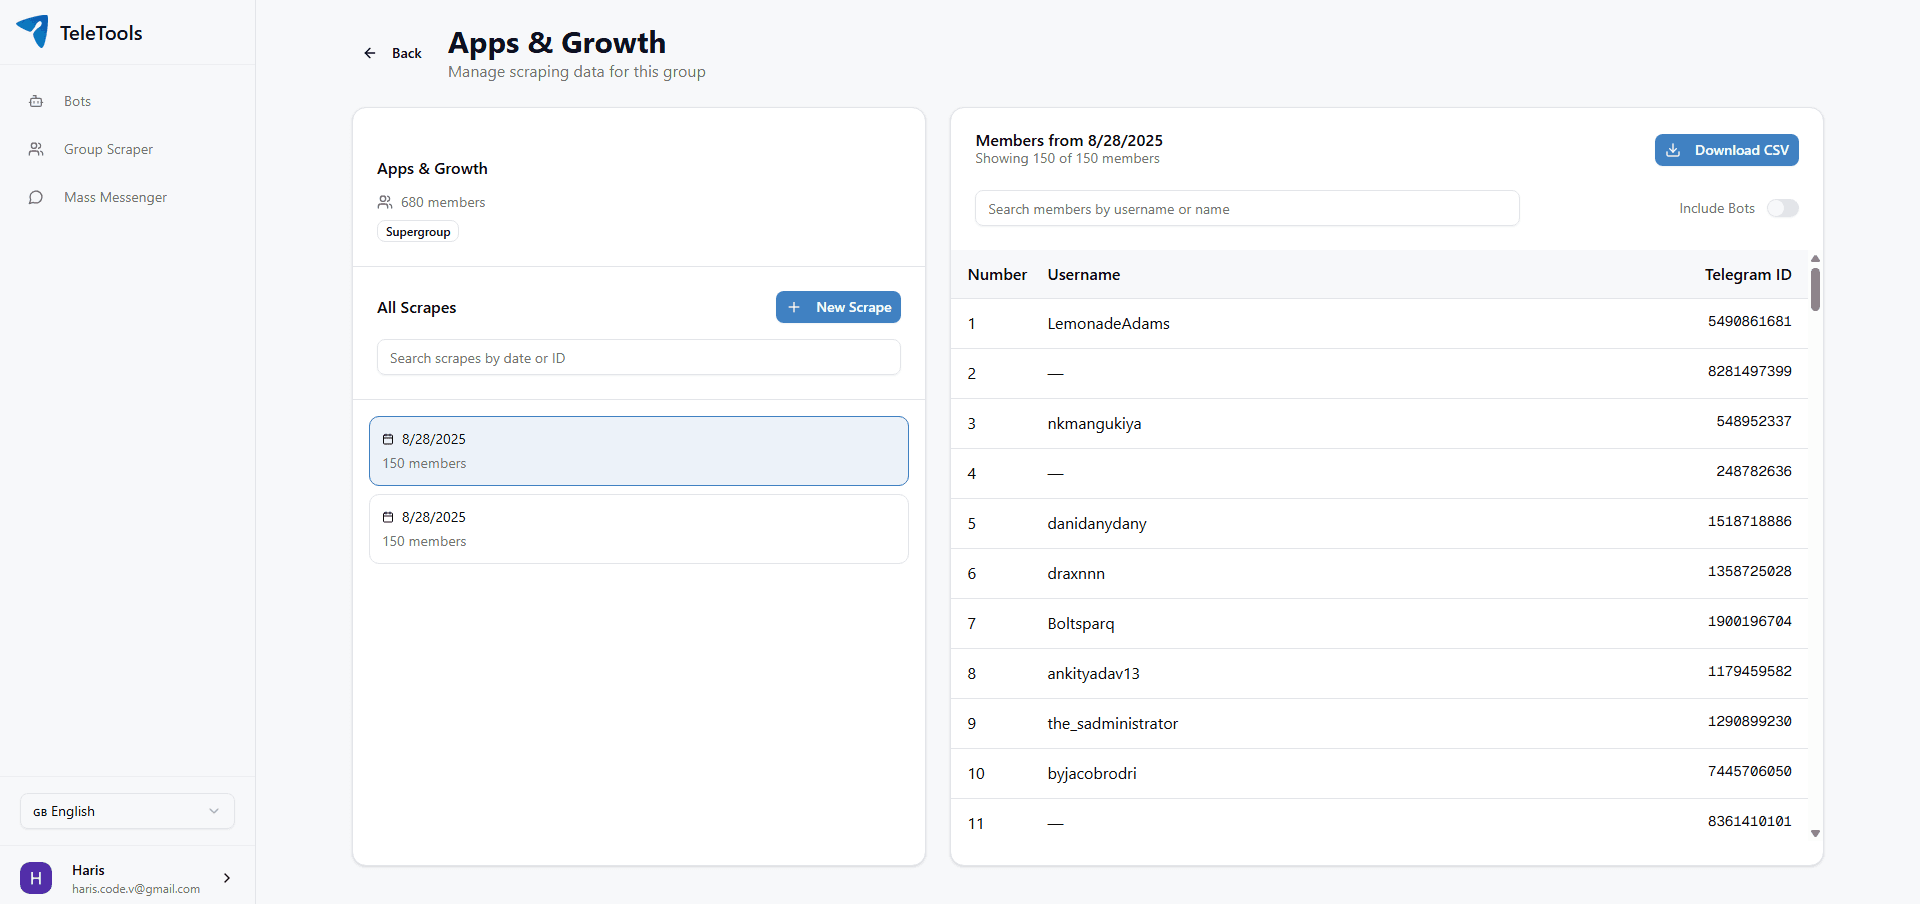Select username byjacobrodri

click(1092, 773)
